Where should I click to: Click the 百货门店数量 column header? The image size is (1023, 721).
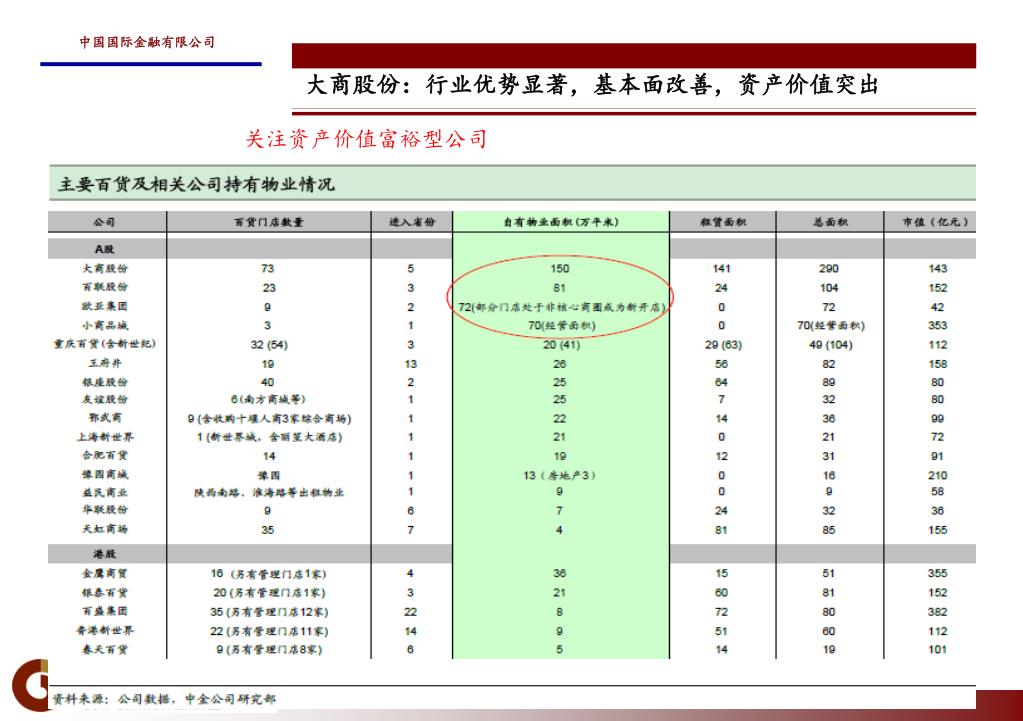[x=269, y=222]
